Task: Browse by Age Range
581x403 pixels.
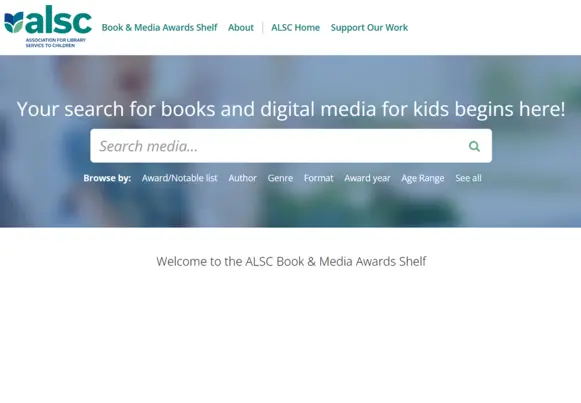Action: [422, 178]
